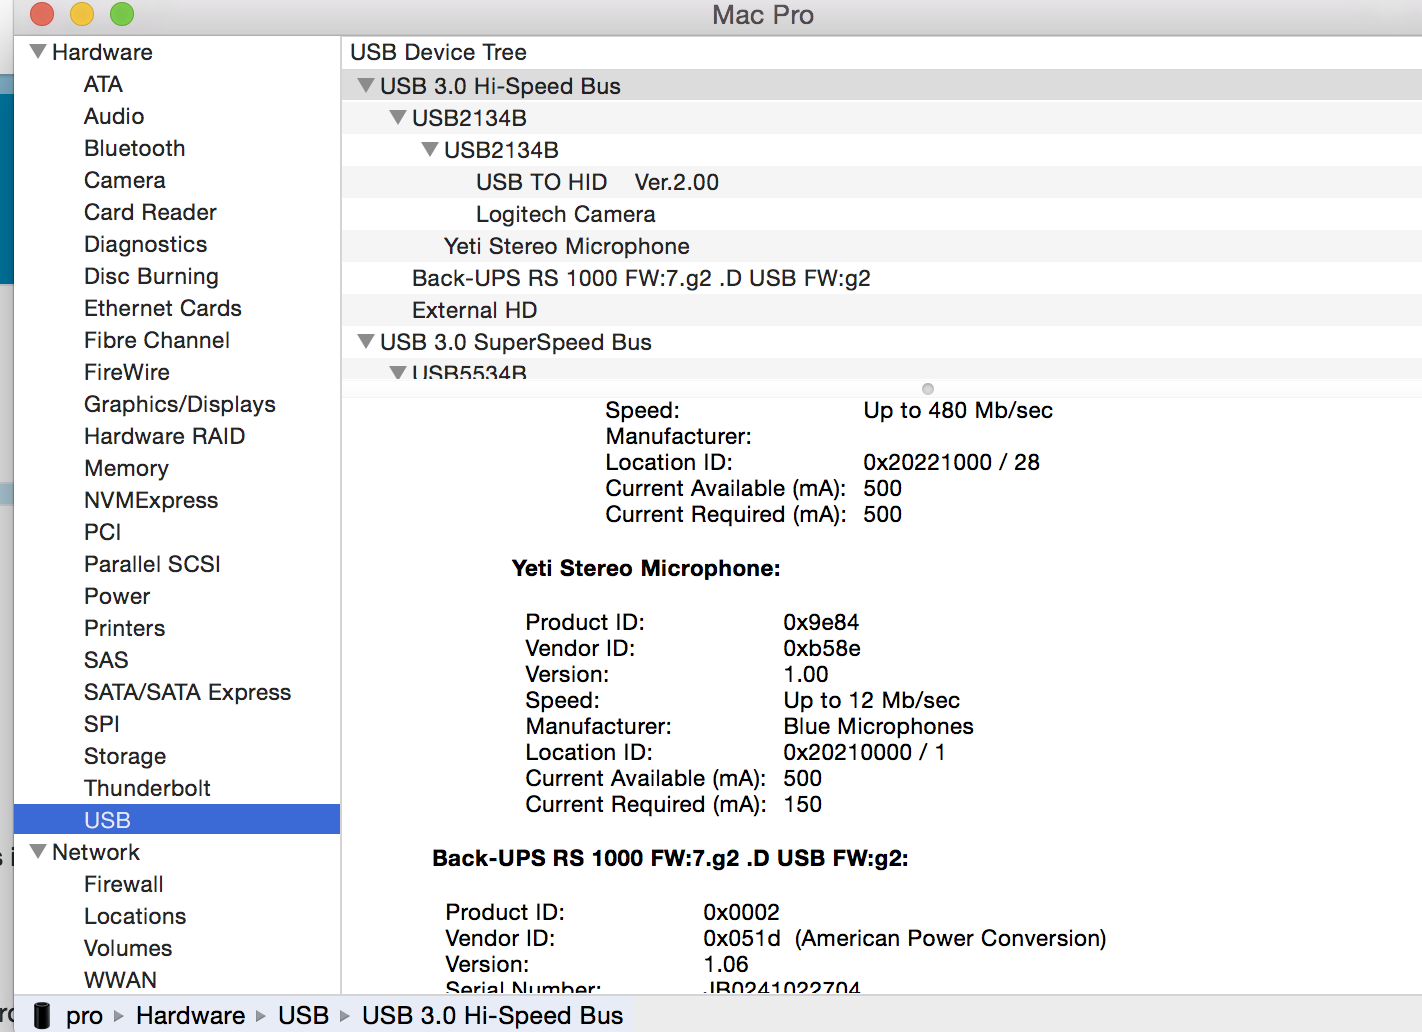Open the Graphics/Displays category
1422x1032 pixels.
click(x=180, y=404)
